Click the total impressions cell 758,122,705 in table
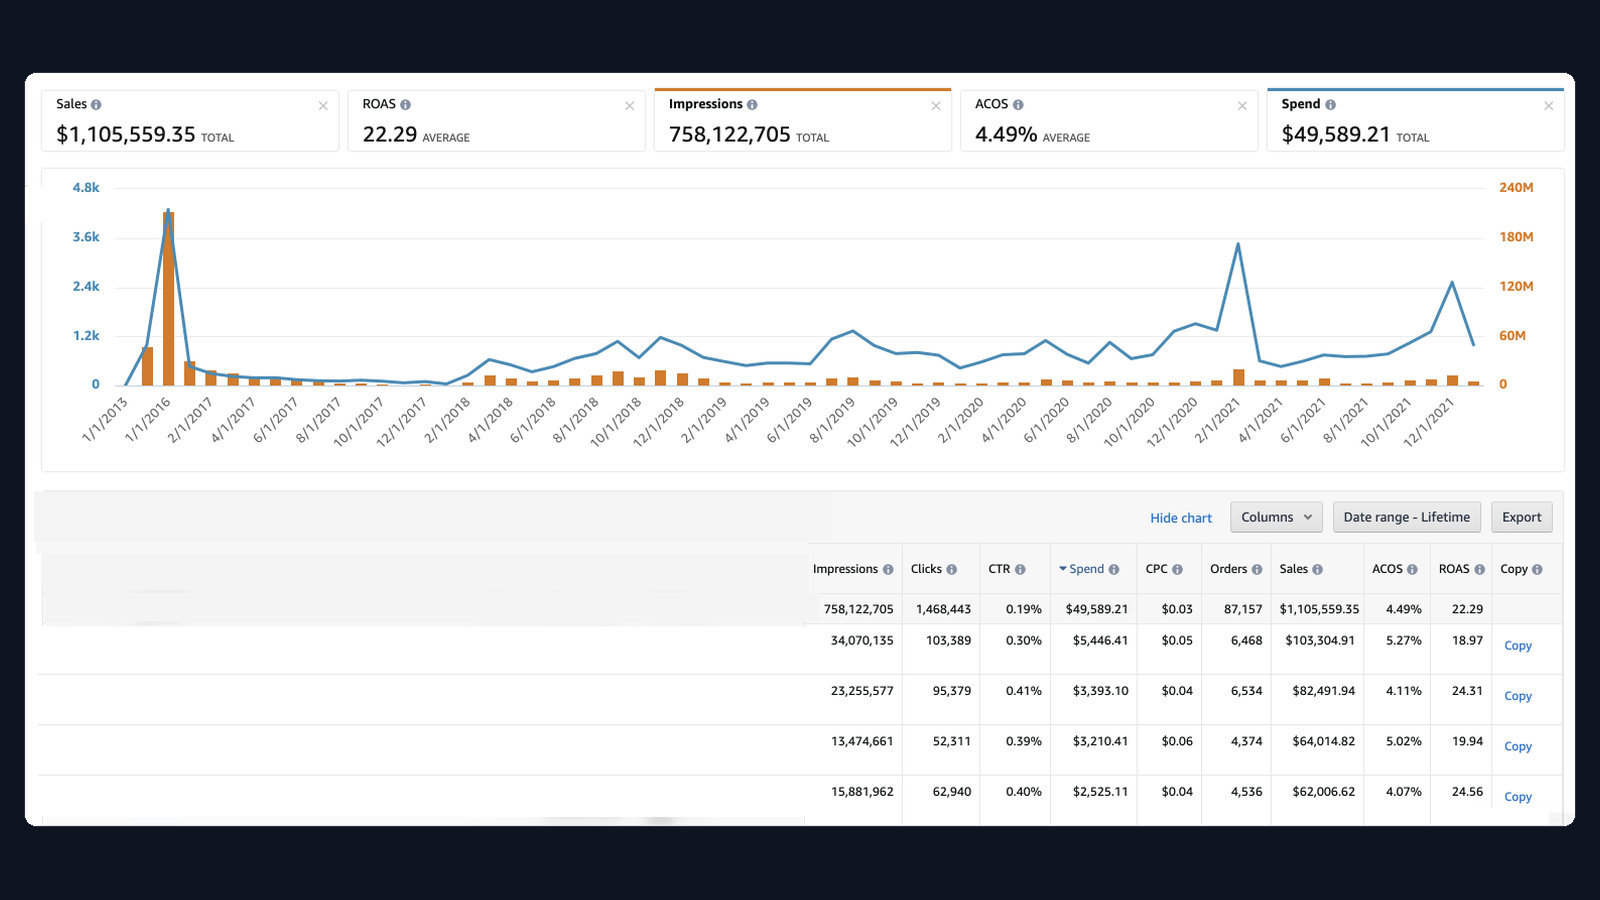Viewport: 1600px width, 900px height. click(858, 609)
